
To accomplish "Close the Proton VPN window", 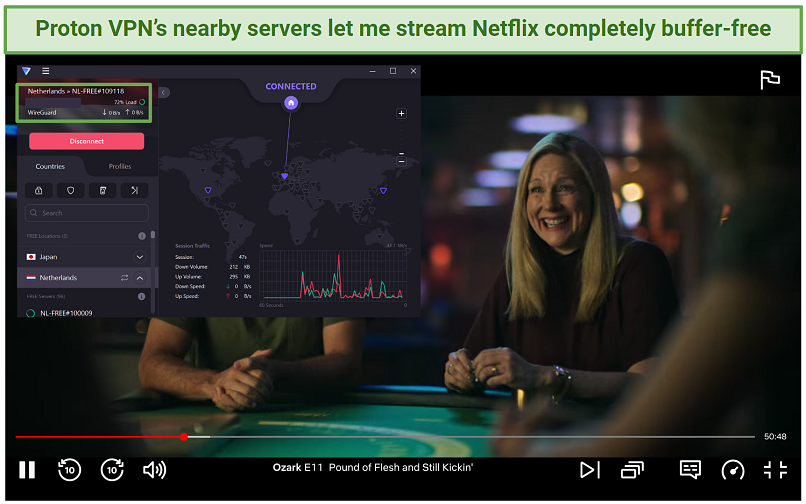I will tap(413, 71).
